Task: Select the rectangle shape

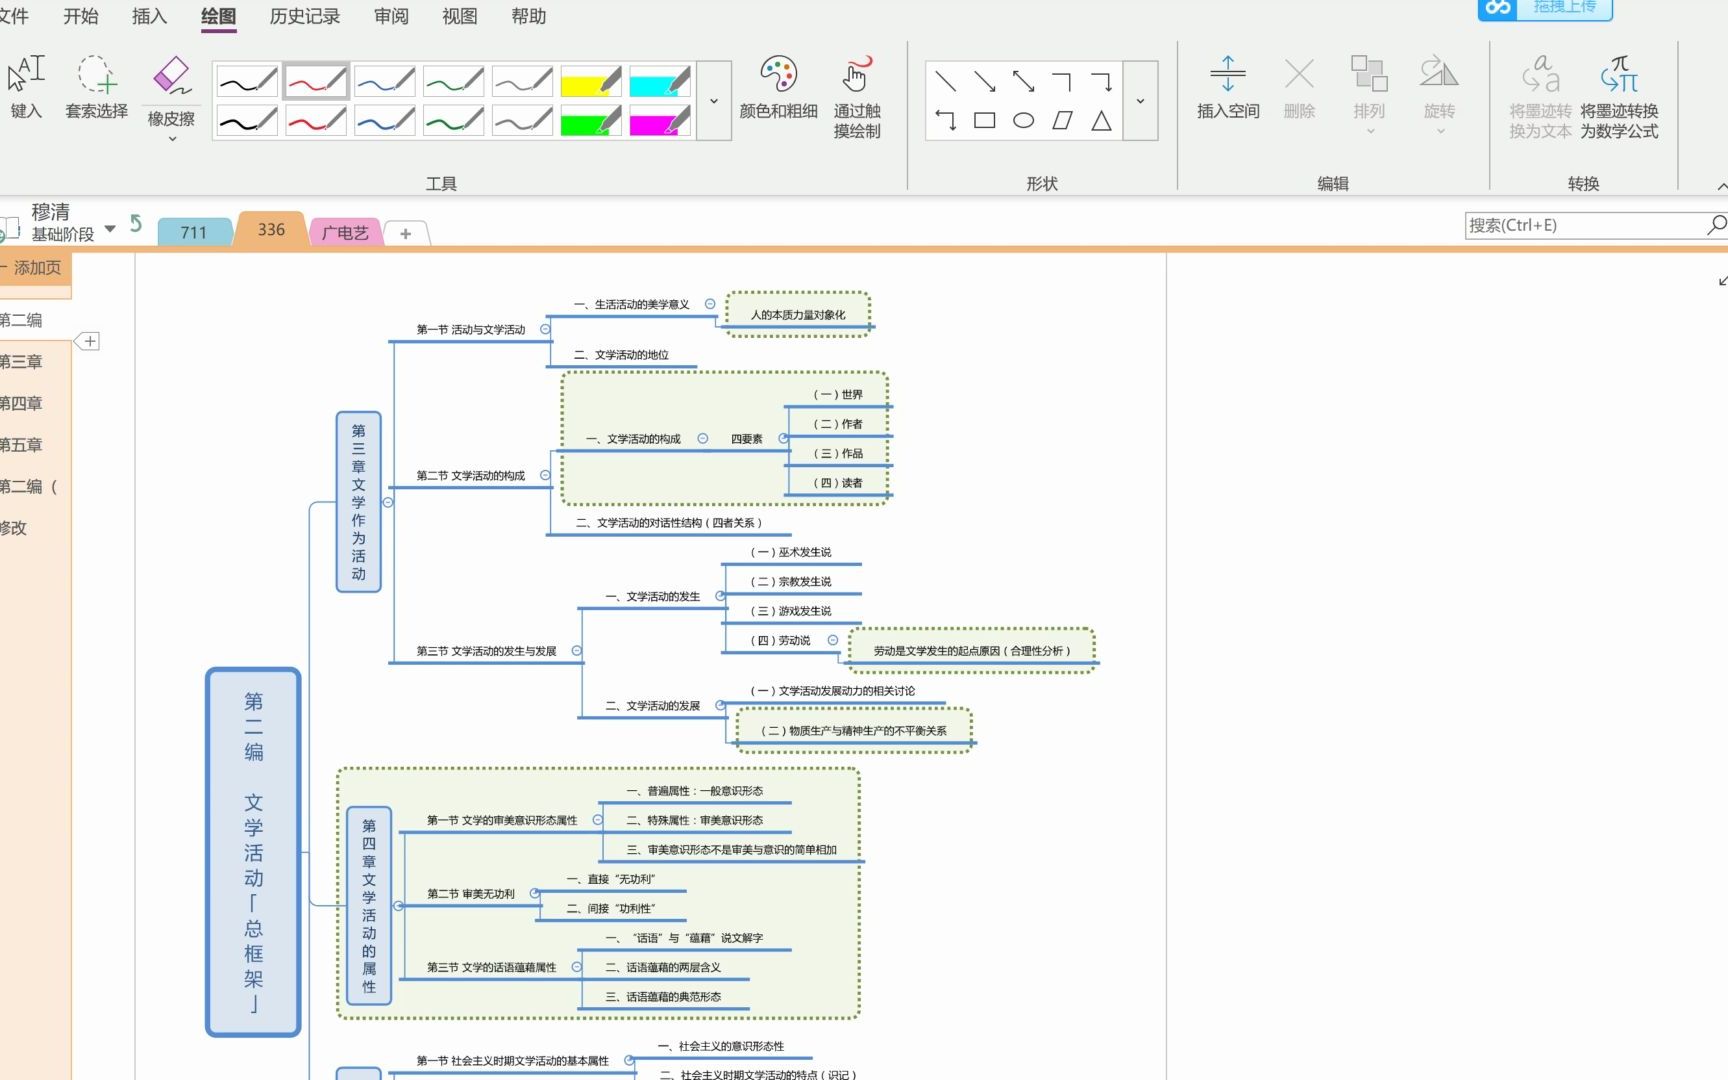Action: [x=984, y=121]
